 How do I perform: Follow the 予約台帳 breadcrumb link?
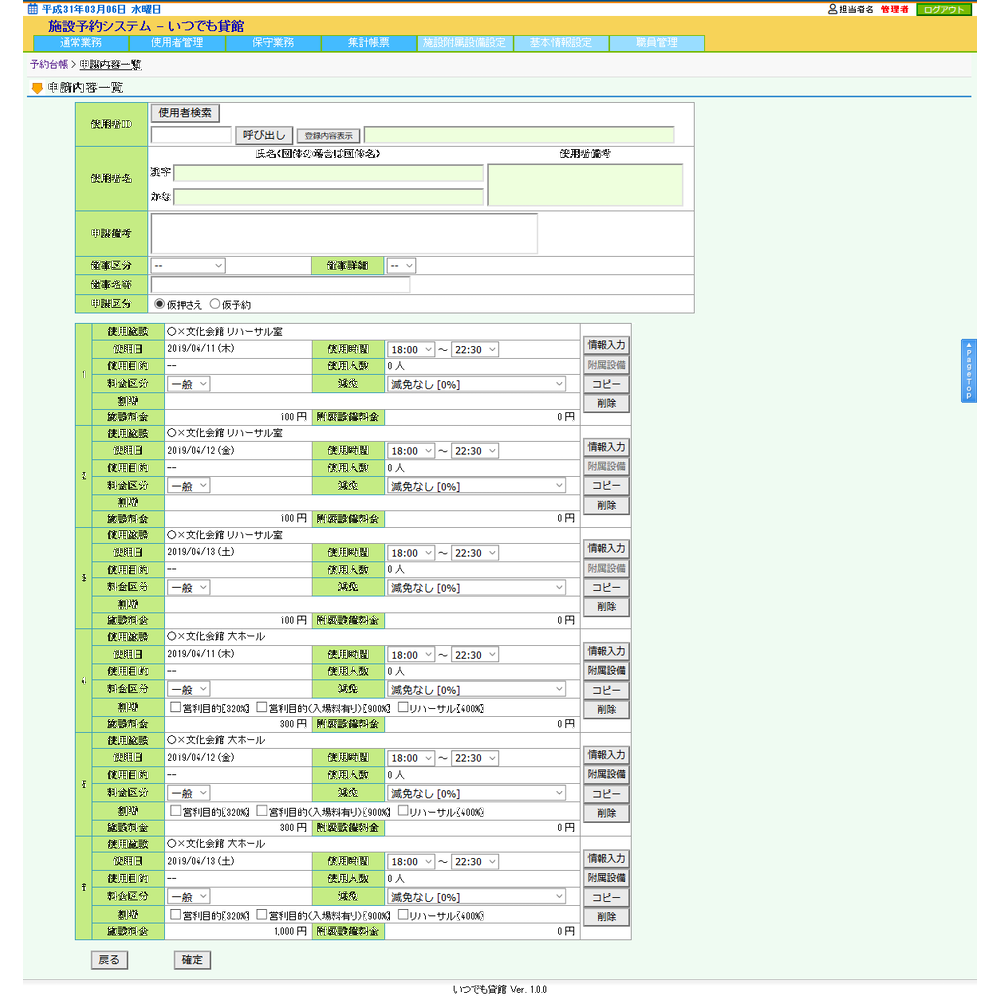(48, 64)
